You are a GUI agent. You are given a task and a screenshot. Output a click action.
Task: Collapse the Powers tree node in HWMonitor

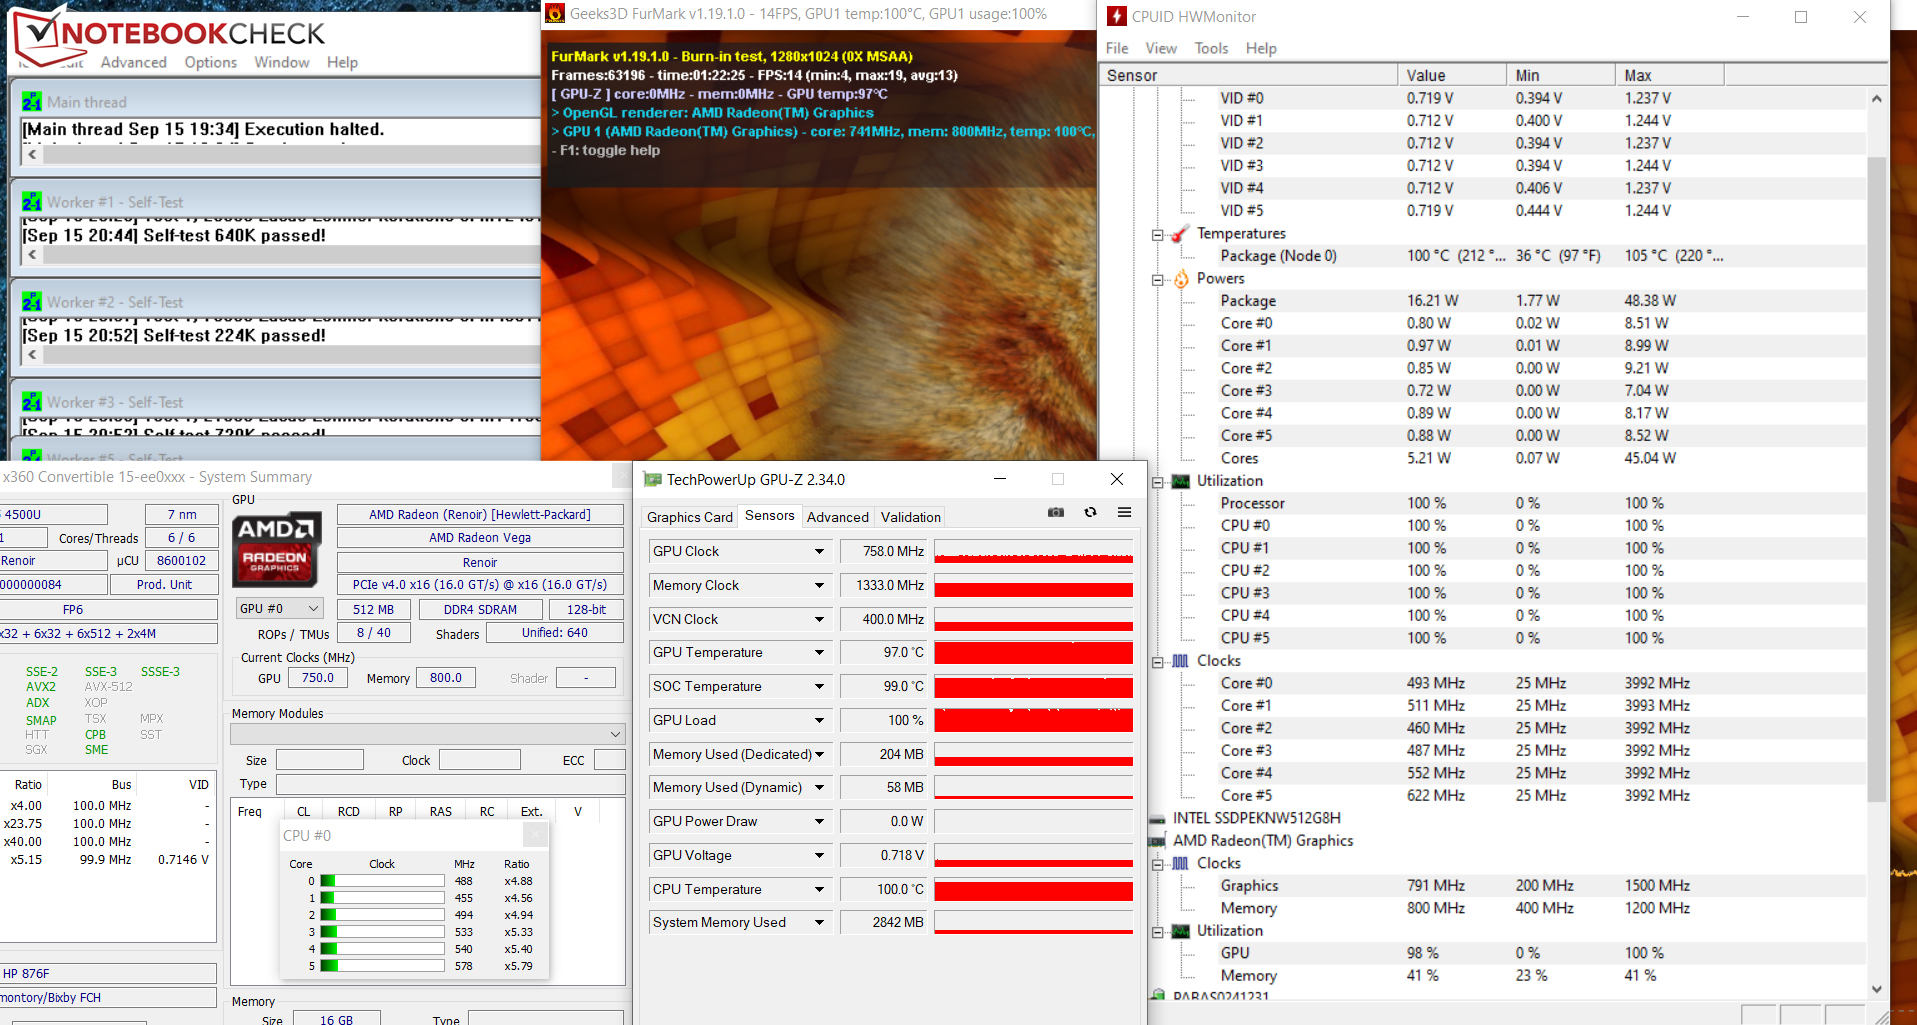[x=1157, y=280]
